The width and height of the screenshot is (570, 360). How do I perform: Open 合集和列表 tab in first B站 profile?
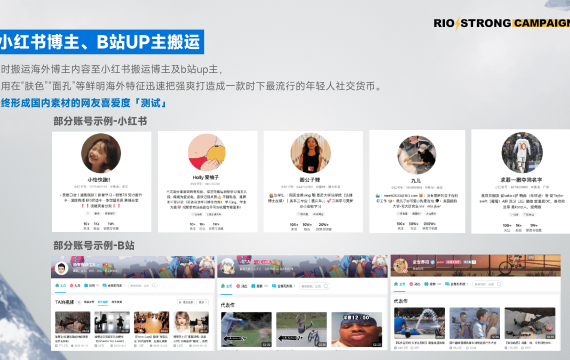coord(114,285)
